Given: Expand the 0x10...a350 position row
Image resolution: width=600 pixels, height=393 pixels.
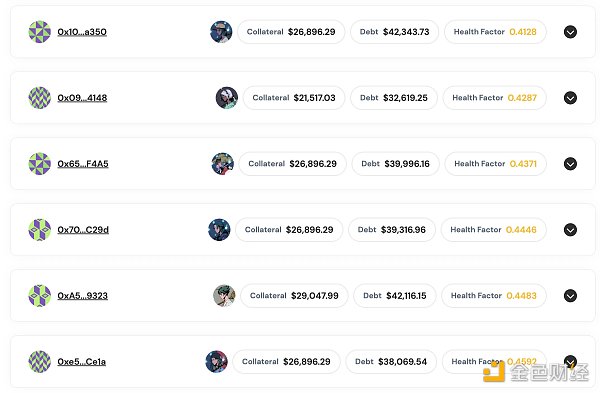Looking at the screenshot, I should click(570, 32).
